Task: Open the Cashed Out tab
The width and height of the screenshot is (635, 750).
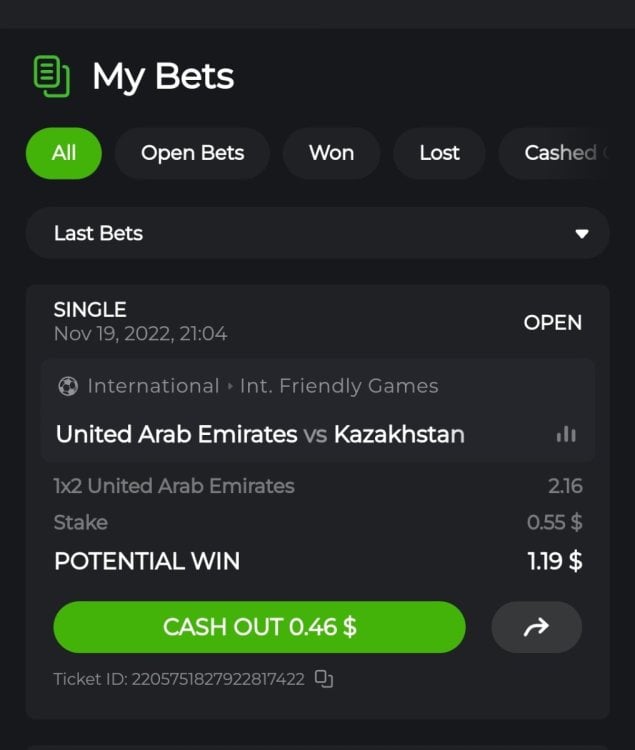Action: tap(555, 154)
